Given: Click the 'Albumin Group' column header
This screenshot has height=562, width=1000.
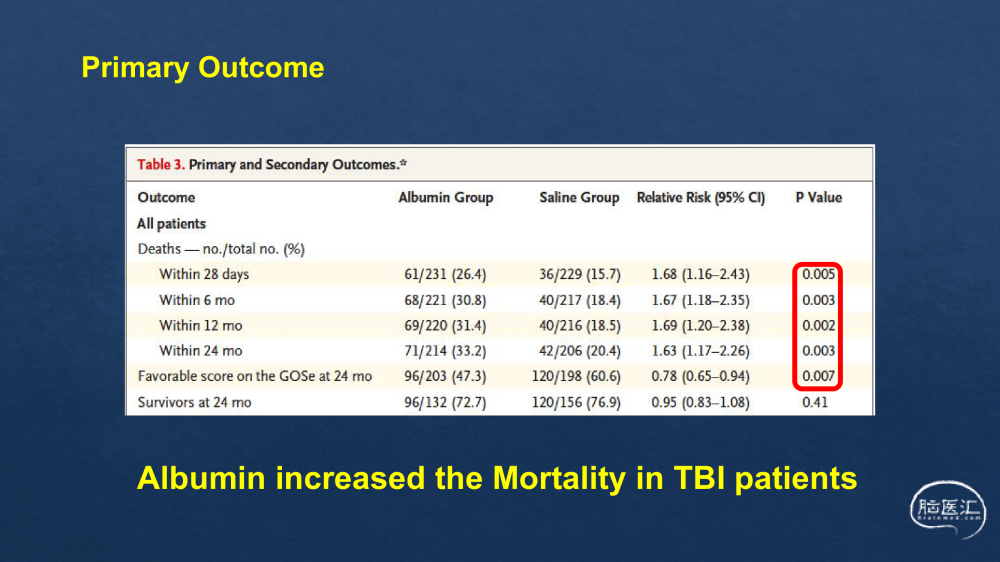Looking at the screenshot, I should (x=446, y=198).
